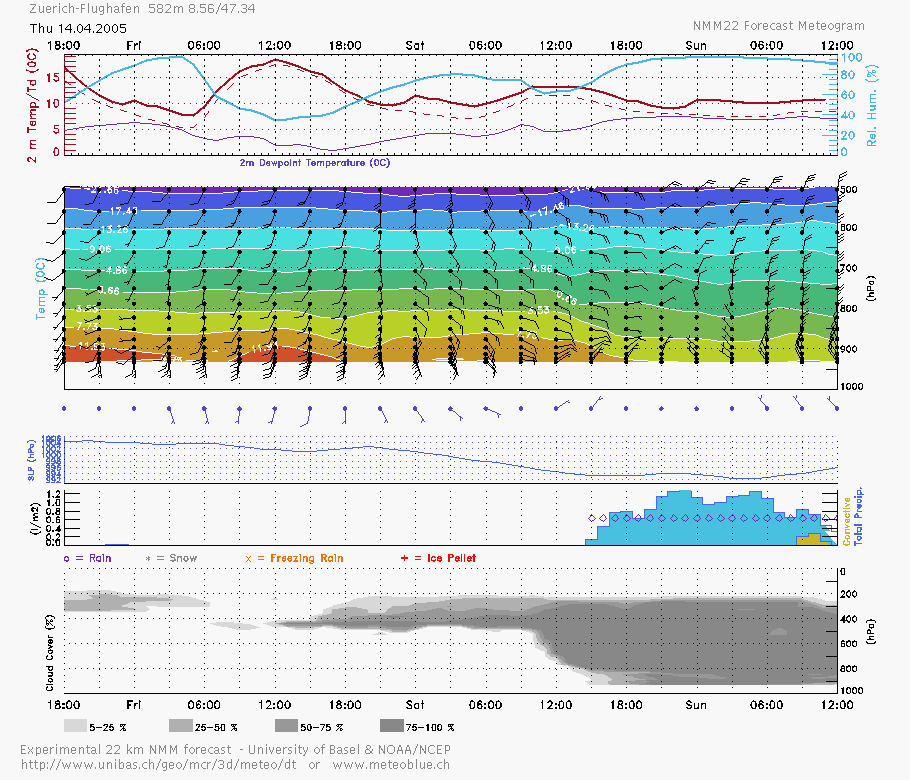Open the www.meteoblue.ch link

[x=391, y=765]
